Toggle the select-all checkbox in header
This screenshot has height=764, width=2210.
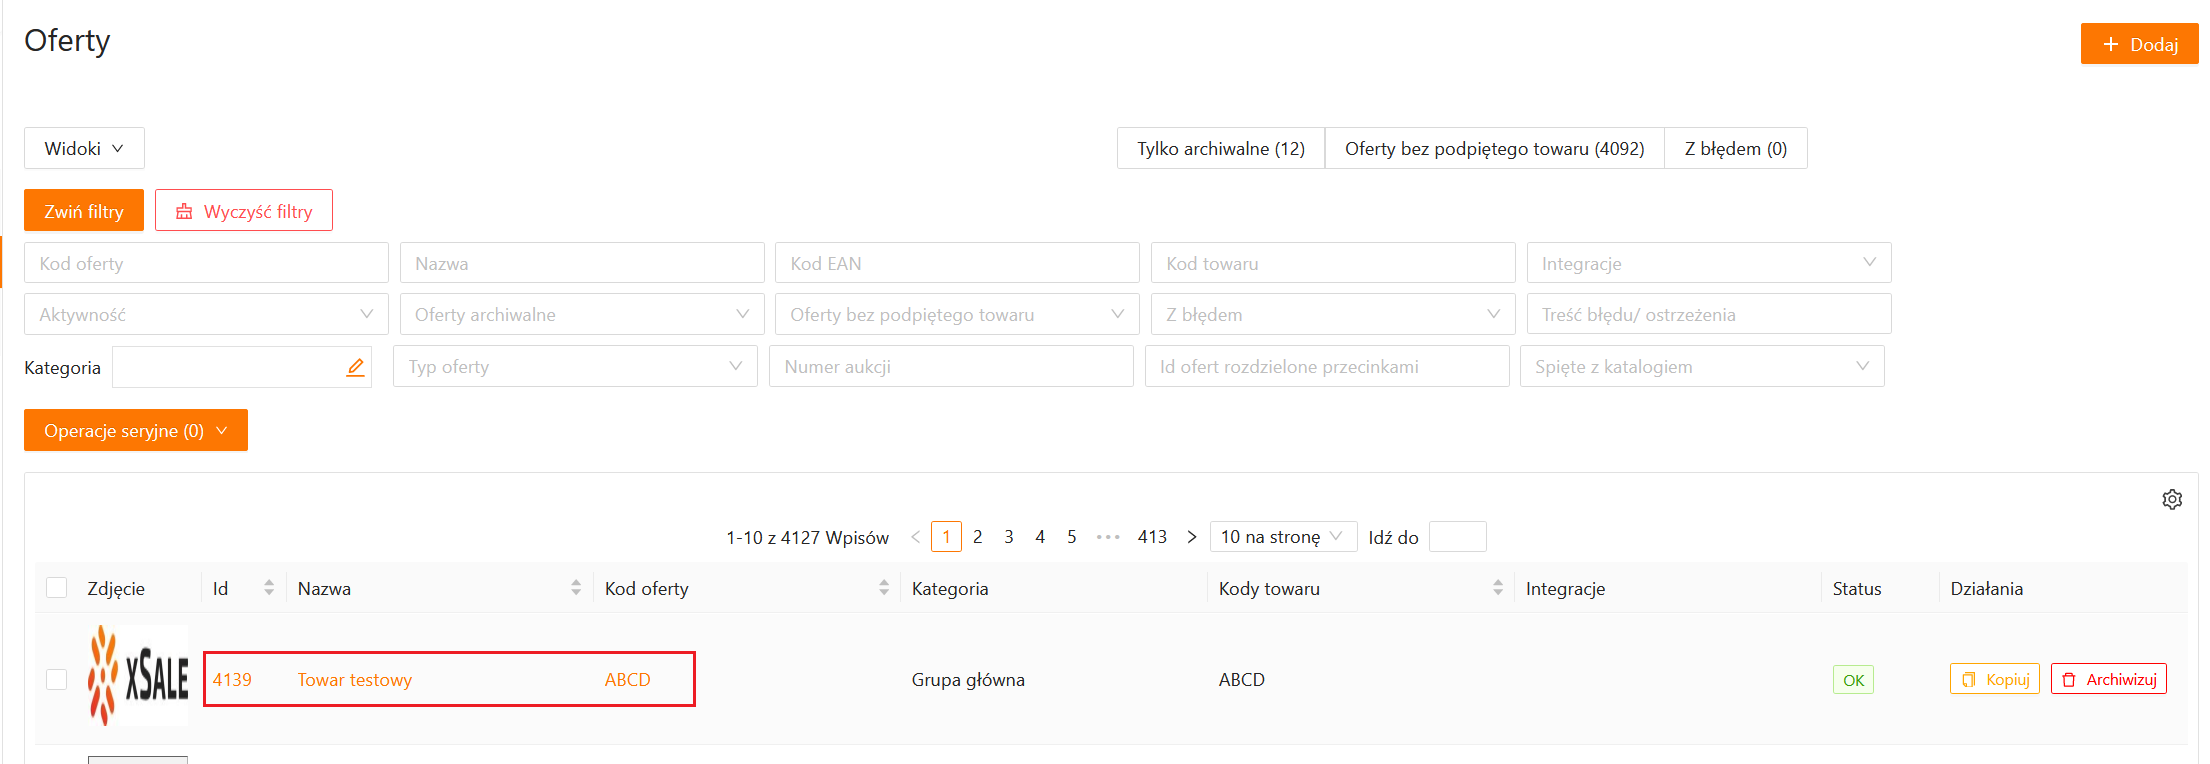pos(57,588)
